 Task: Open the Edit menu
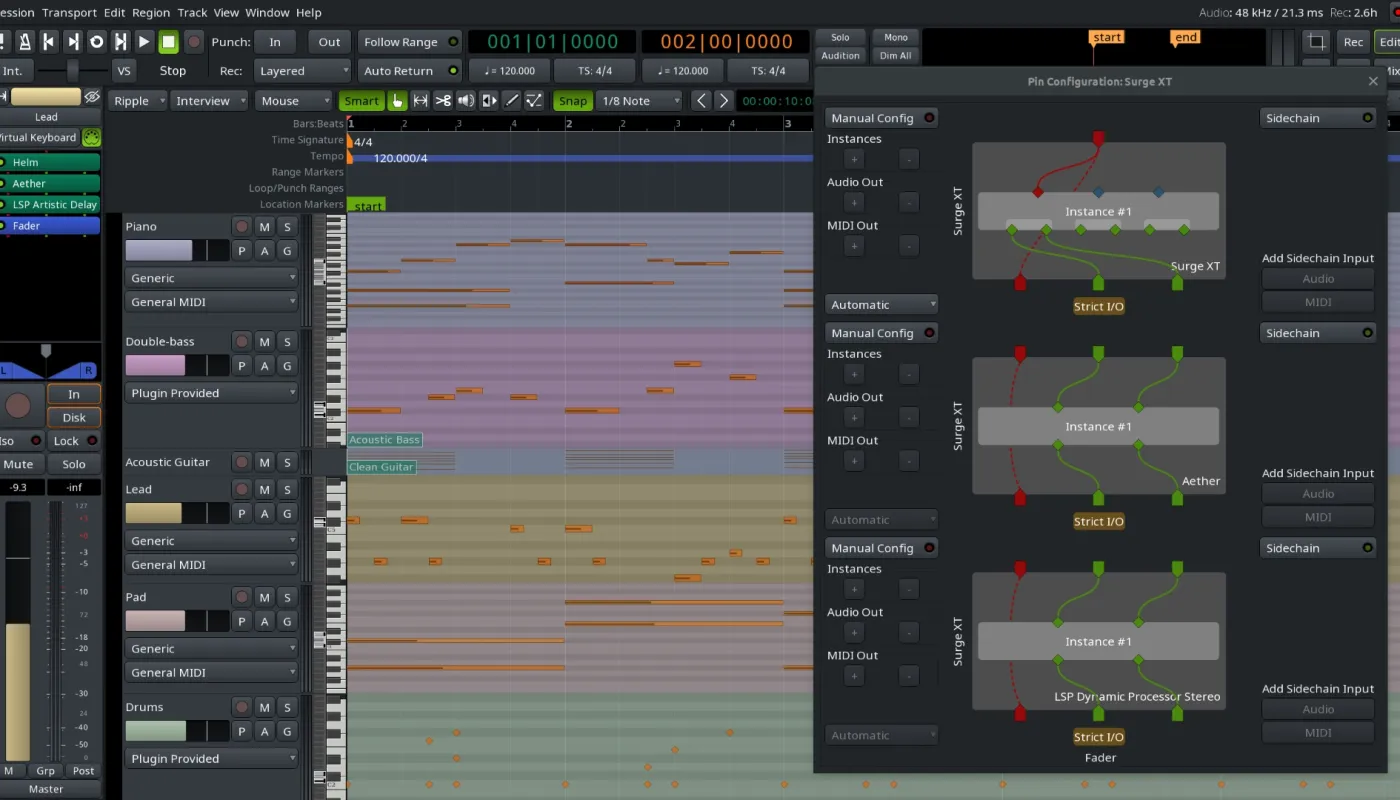(114, 13)
